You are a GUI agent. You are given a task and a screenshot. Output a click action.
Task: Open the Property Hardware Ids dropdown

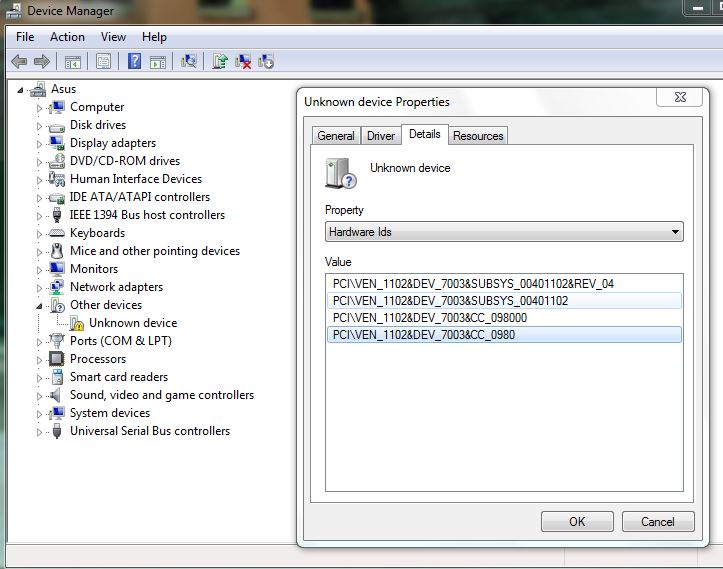pos(504,231)
